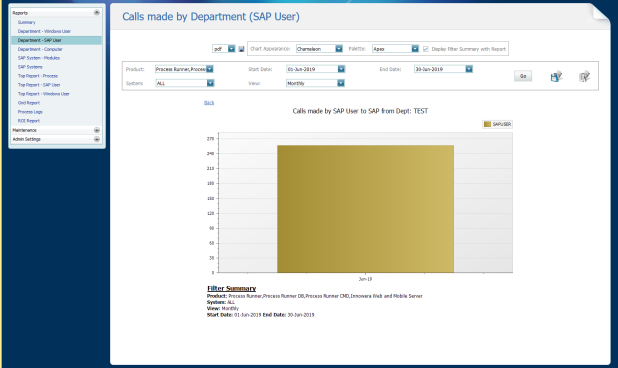Screen dimensions: 618x368
Task: Open the System ALL dropdown
Action: [x=210, y=83]
